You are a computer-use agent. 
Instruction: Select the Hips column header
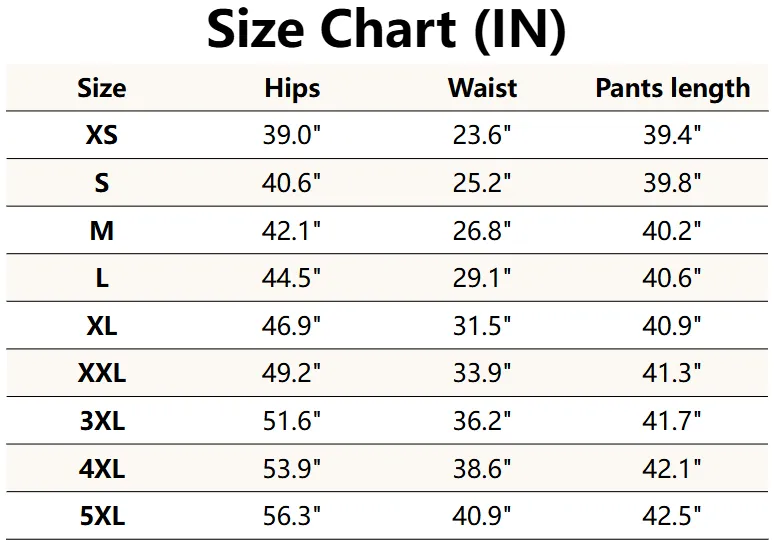pyautogui.click(x=292, y=89)
